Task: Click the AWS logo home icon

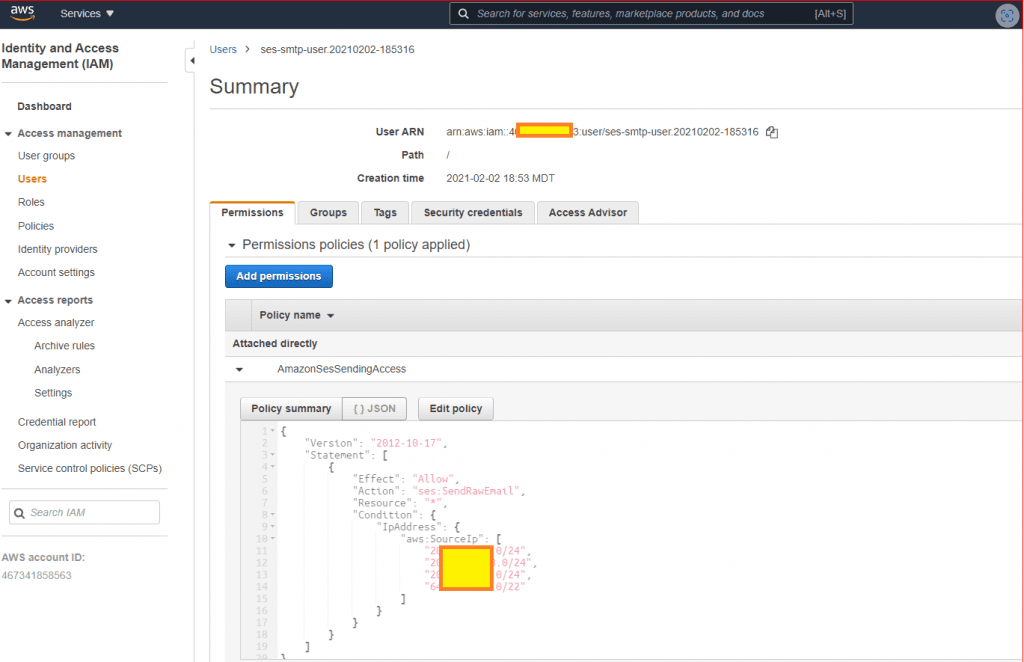Action: click(x=22, y=13)
